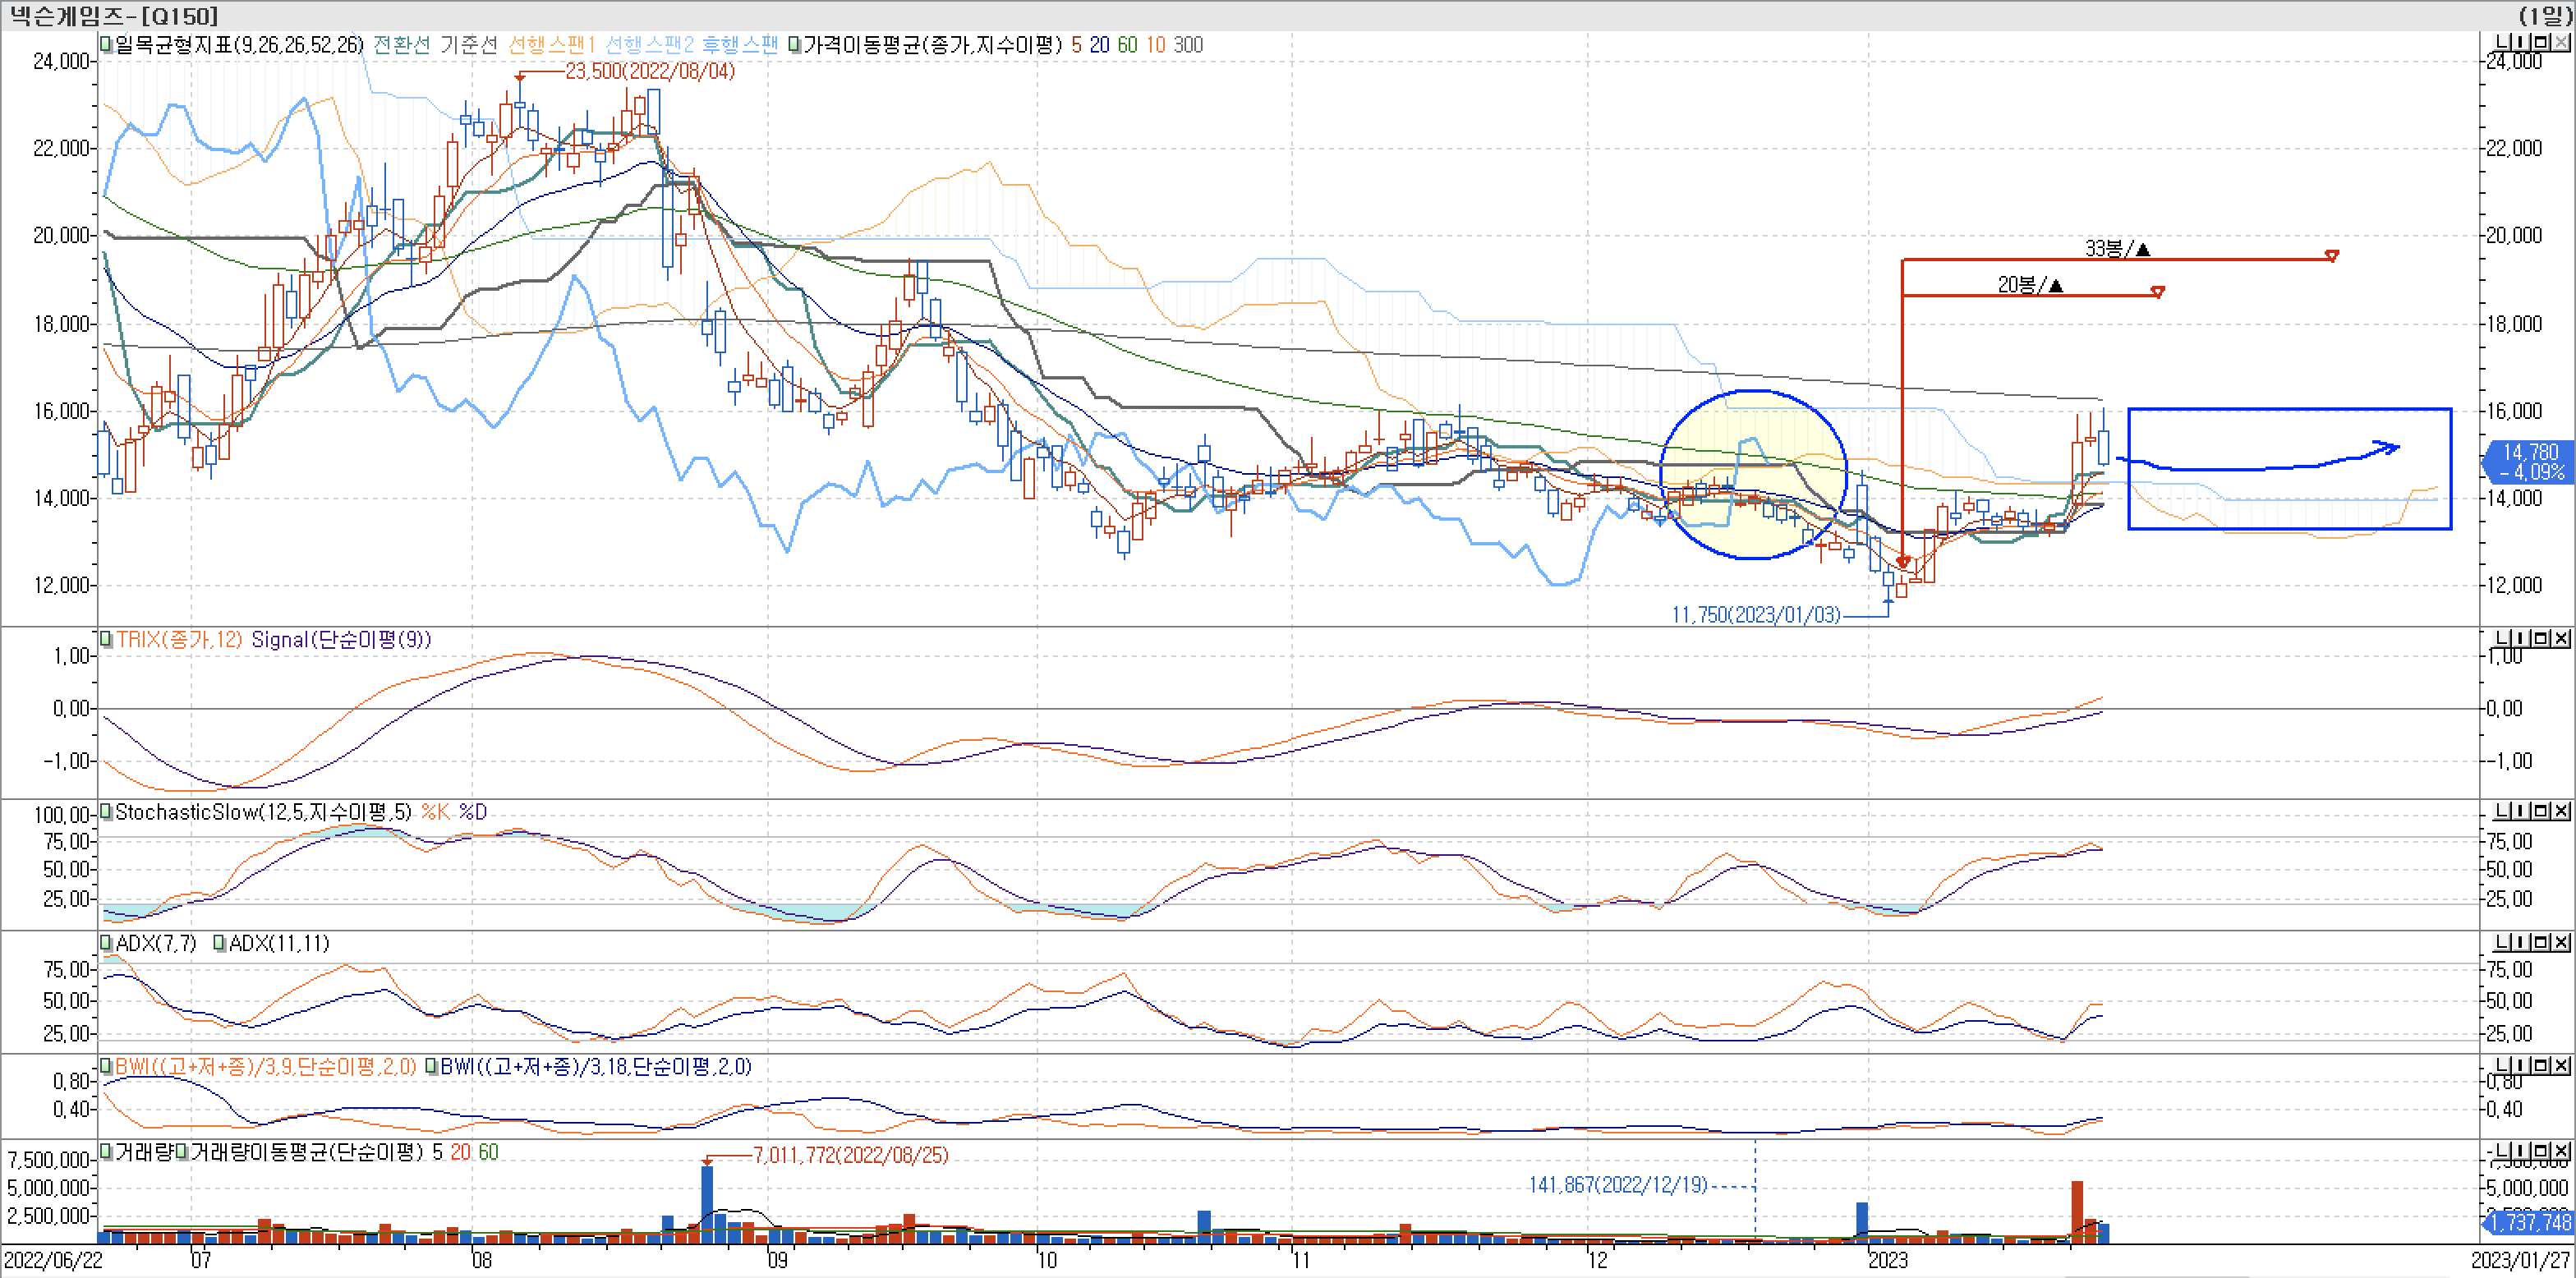
Task: Click the vertical bar icon in ADX panel
Action: coord(2520,942)
